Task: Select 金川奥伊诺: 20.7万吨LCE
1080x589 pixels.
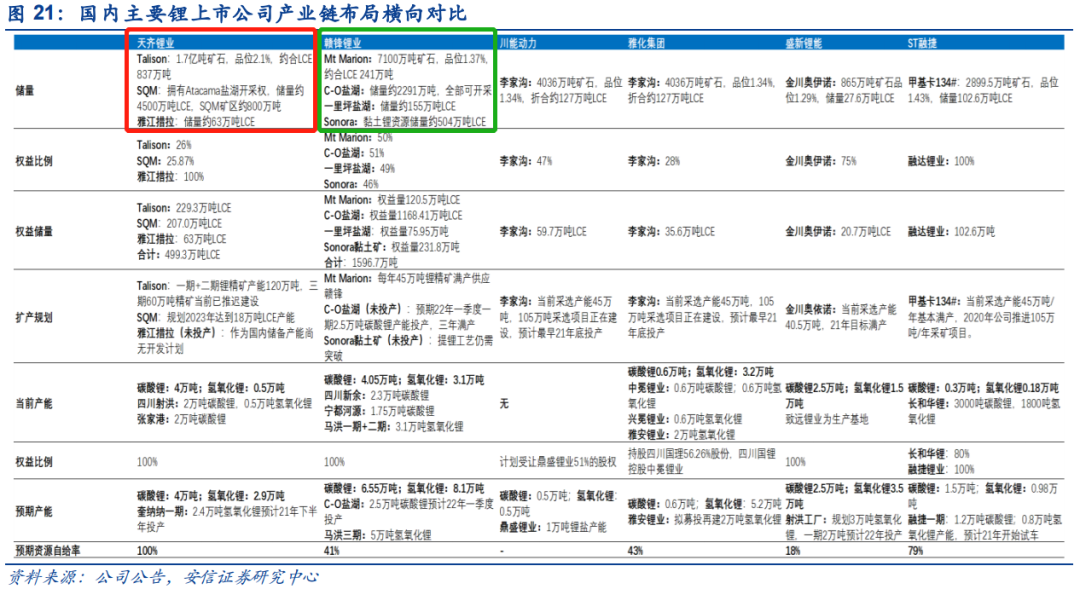Action: tap(838, 231)
